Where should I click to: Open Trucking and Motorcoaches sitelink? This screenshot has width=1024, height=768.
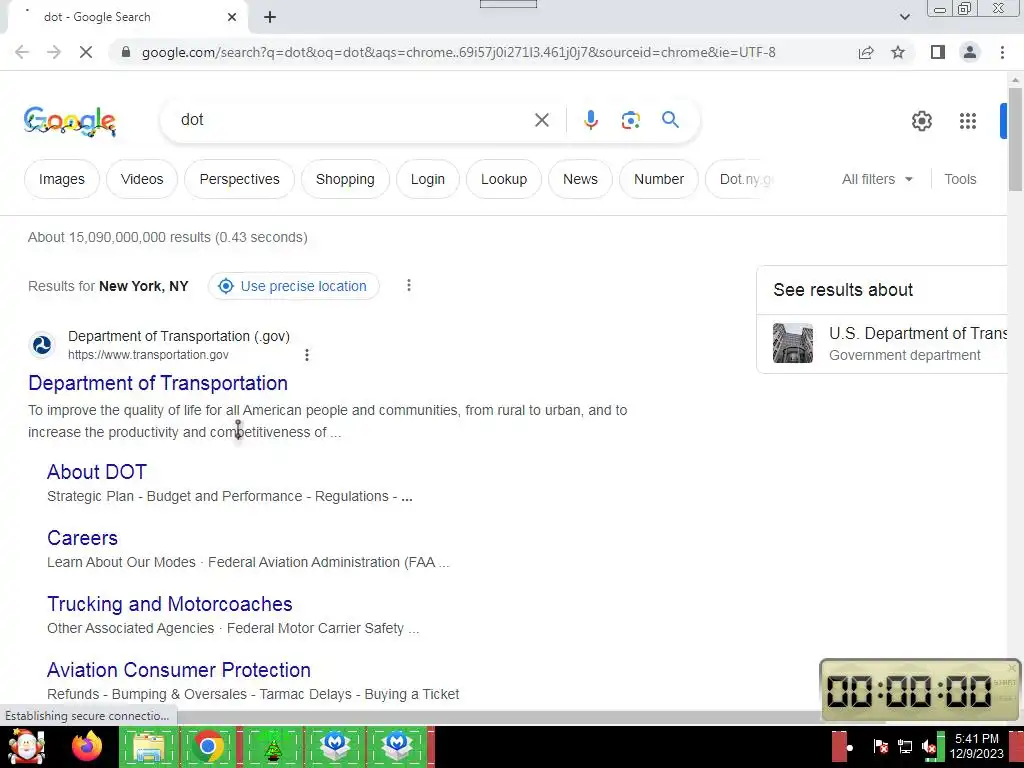coord(170,603)
